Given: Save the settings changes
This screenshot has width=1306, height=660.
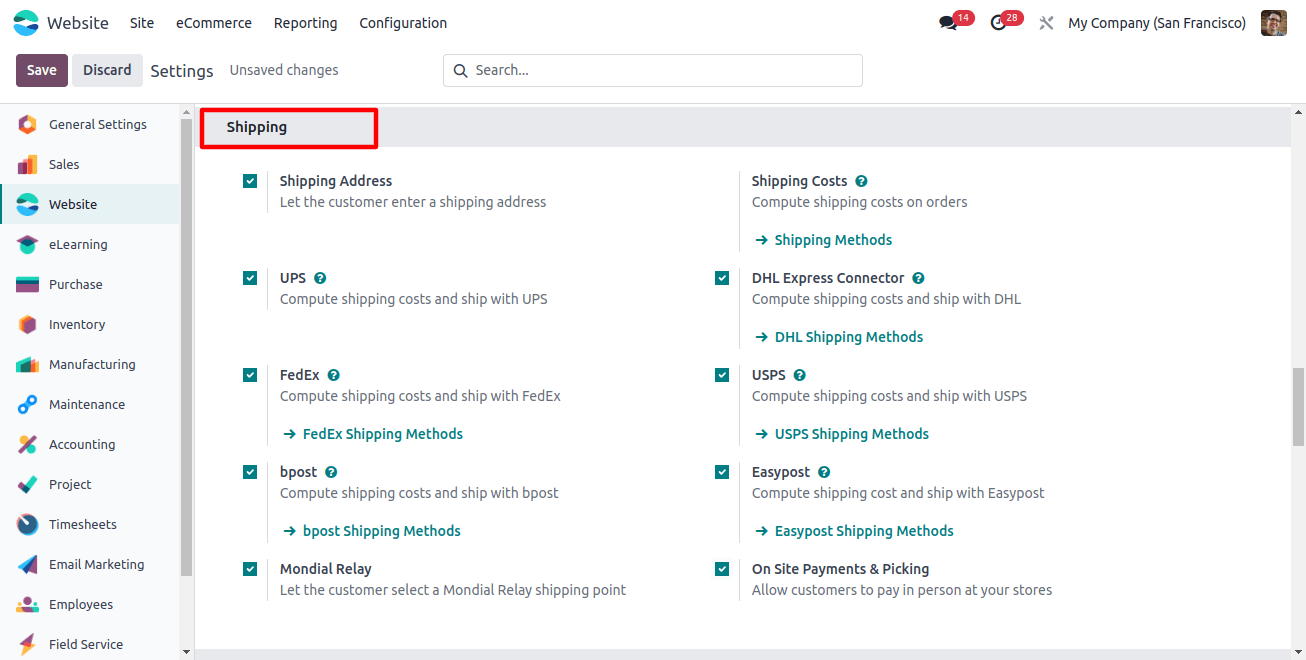Looking at the screenshot, I should tap(42, 70).
